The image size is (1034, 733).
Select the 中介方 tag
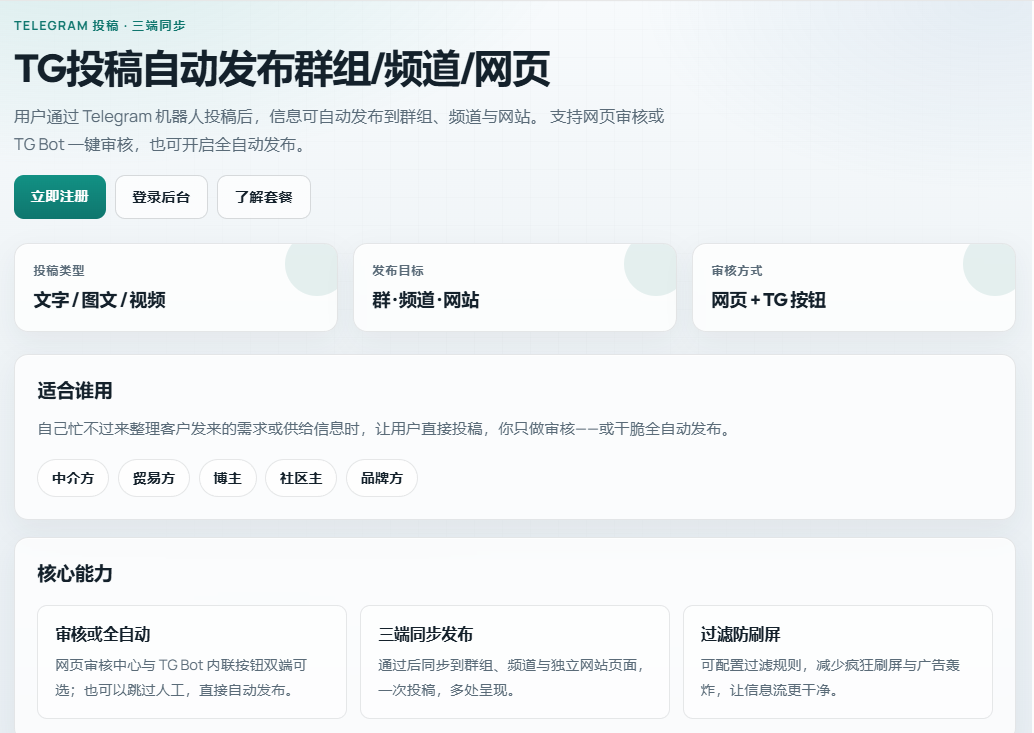[x=73, y=478]
